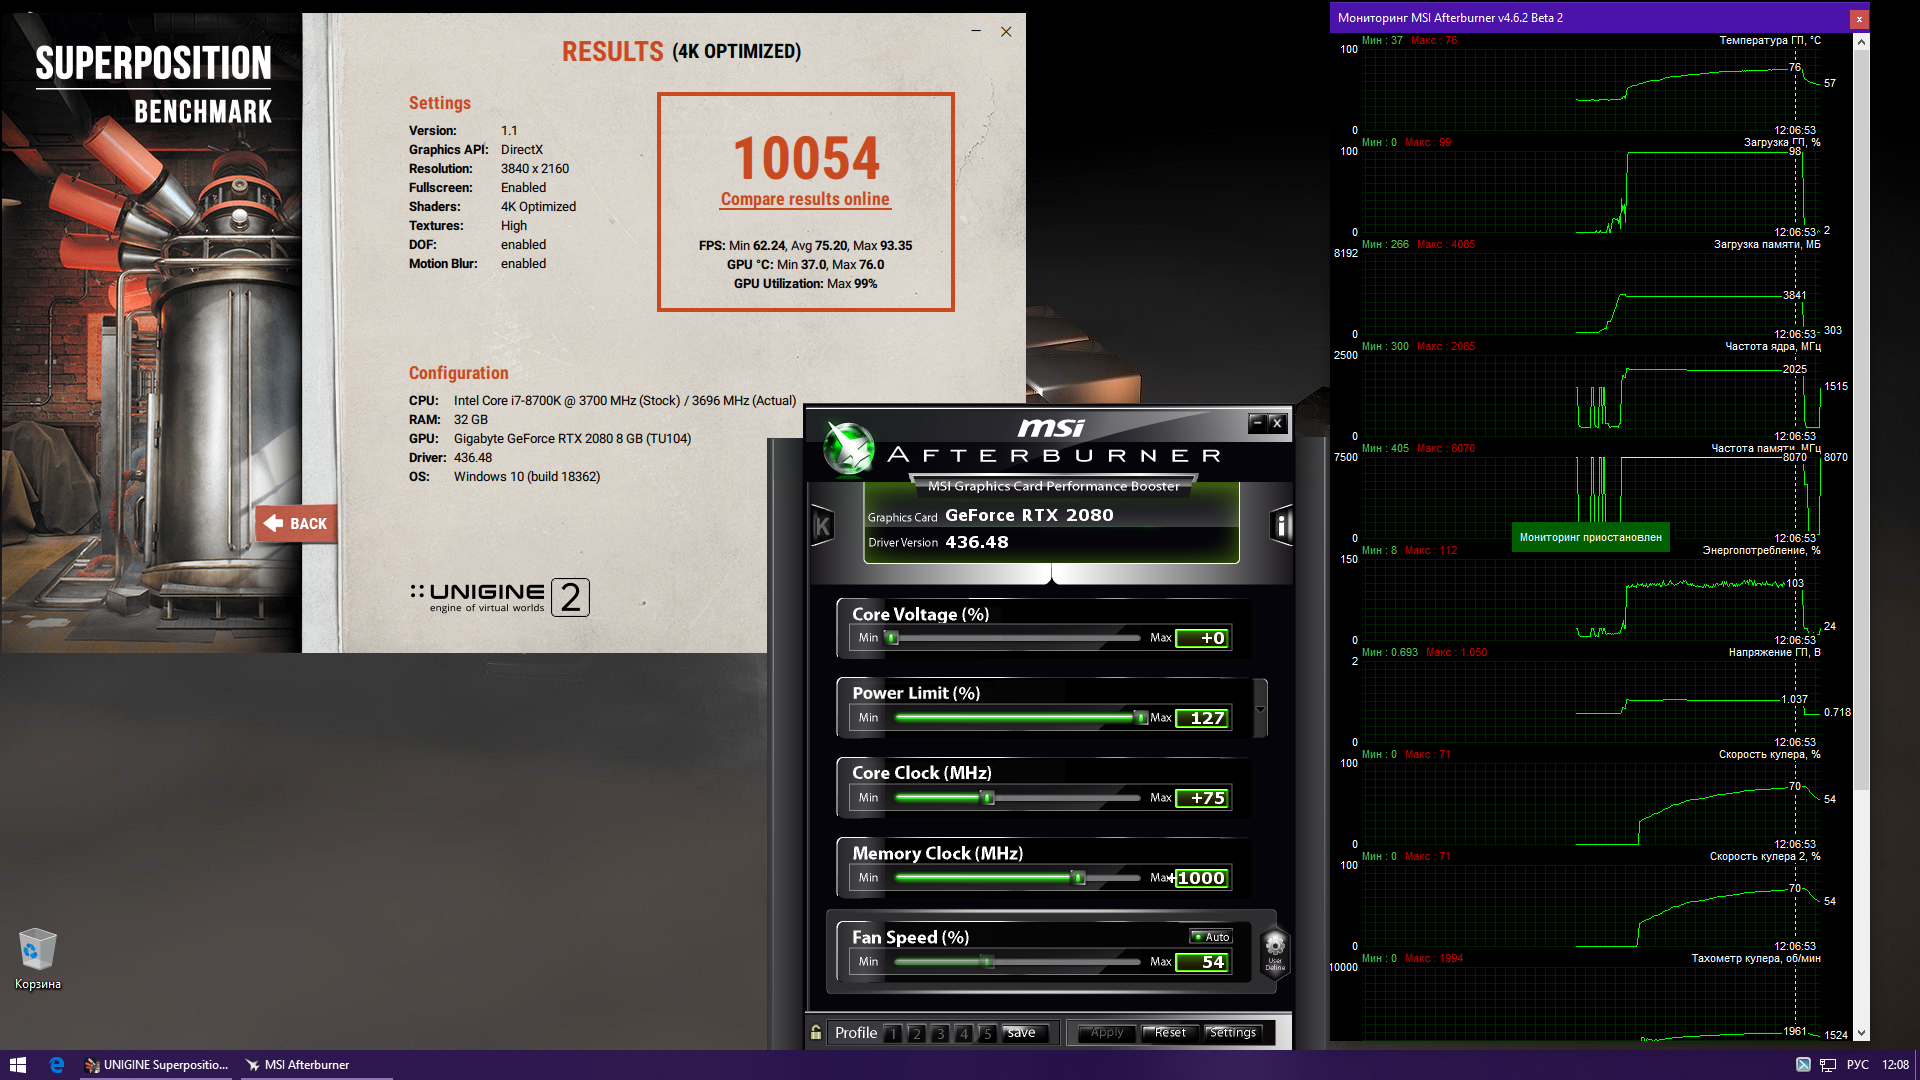
Task: Click the network icon in the system tray
Action: pos(1827,1065)
